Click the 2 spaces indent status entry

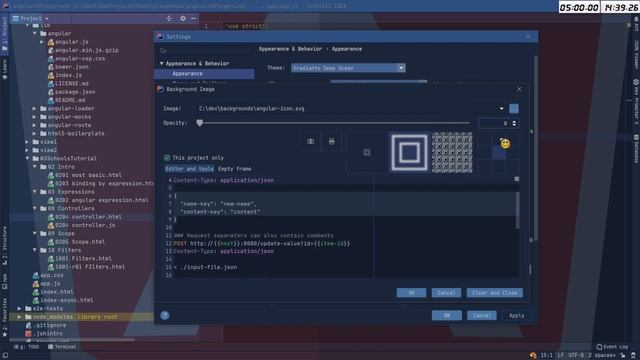point(602,356)
